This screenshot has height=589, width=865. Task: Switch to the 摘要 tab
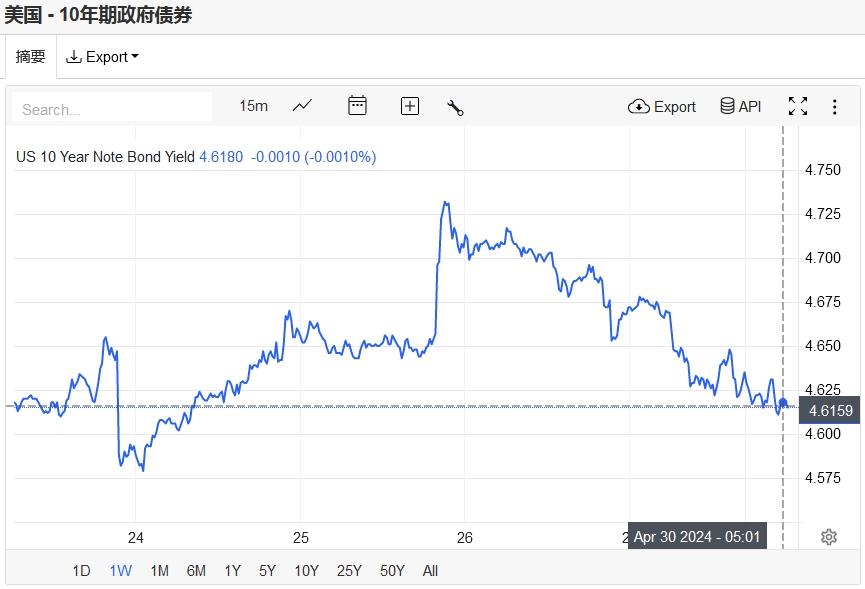pyautogui.click(x=30, y=57)
